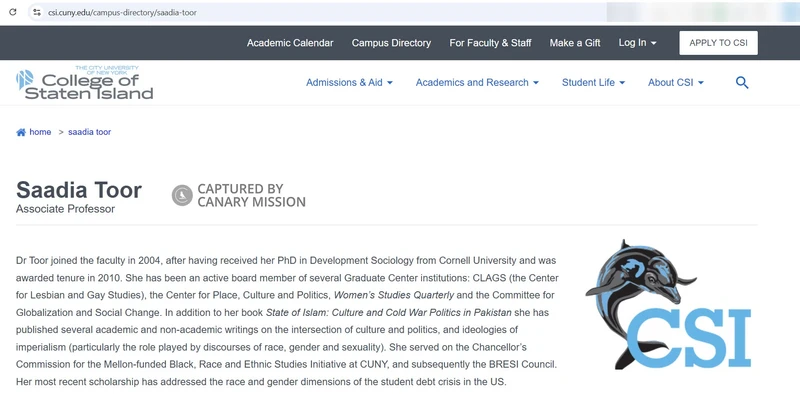Open the magnifying glass search icon
800x400 pixels.
pyautogui.click(x=742, y=82)
